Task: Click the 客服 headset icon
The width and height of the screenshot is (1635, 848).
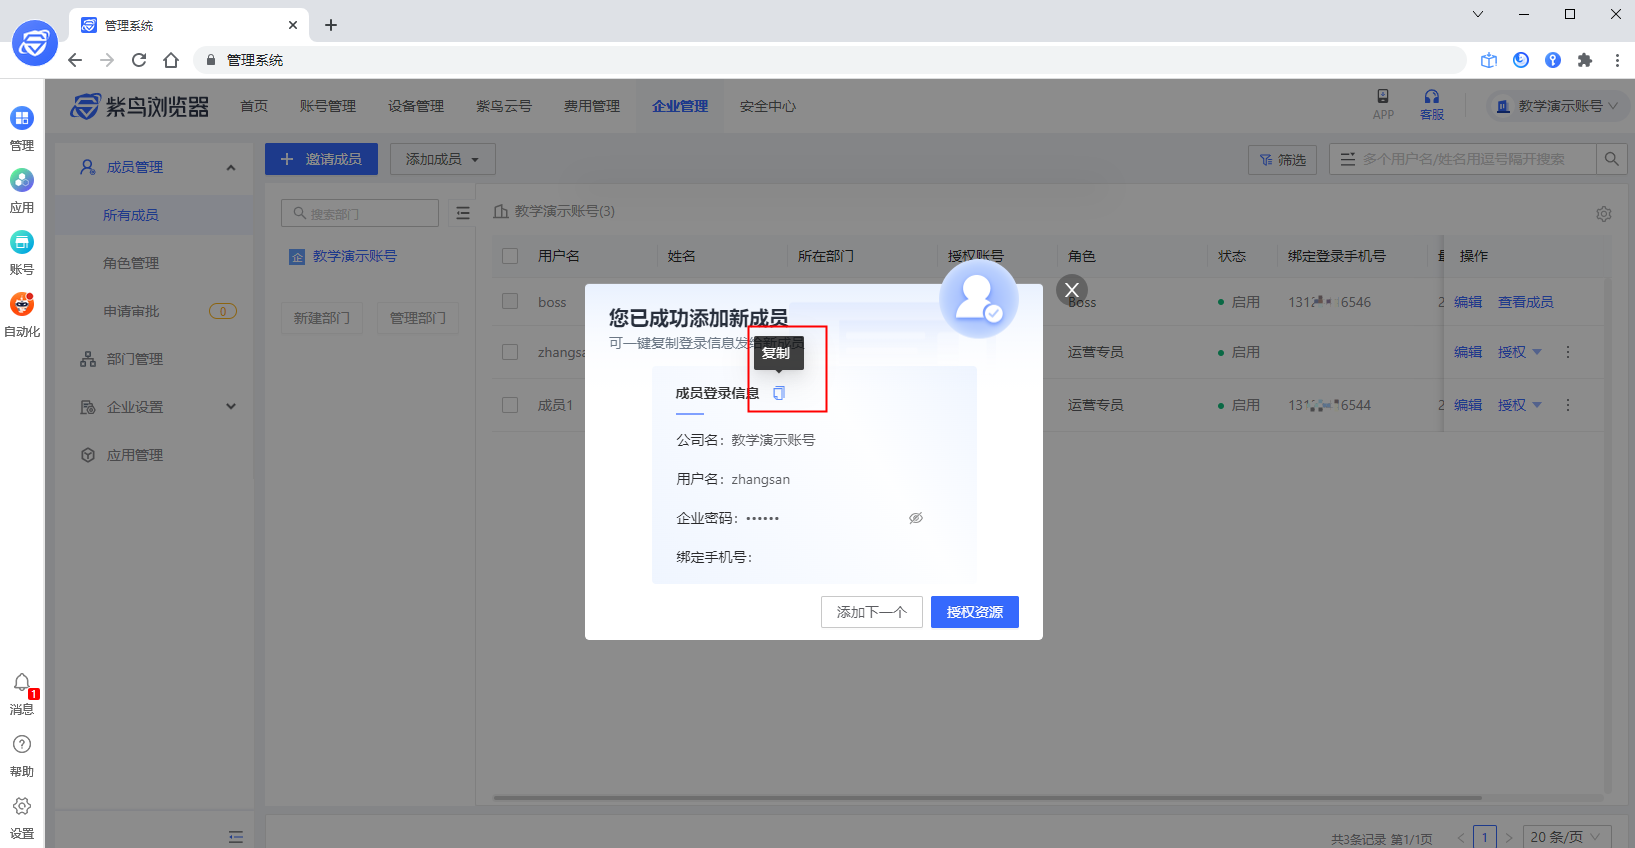Action: (x=1432, y=98)
